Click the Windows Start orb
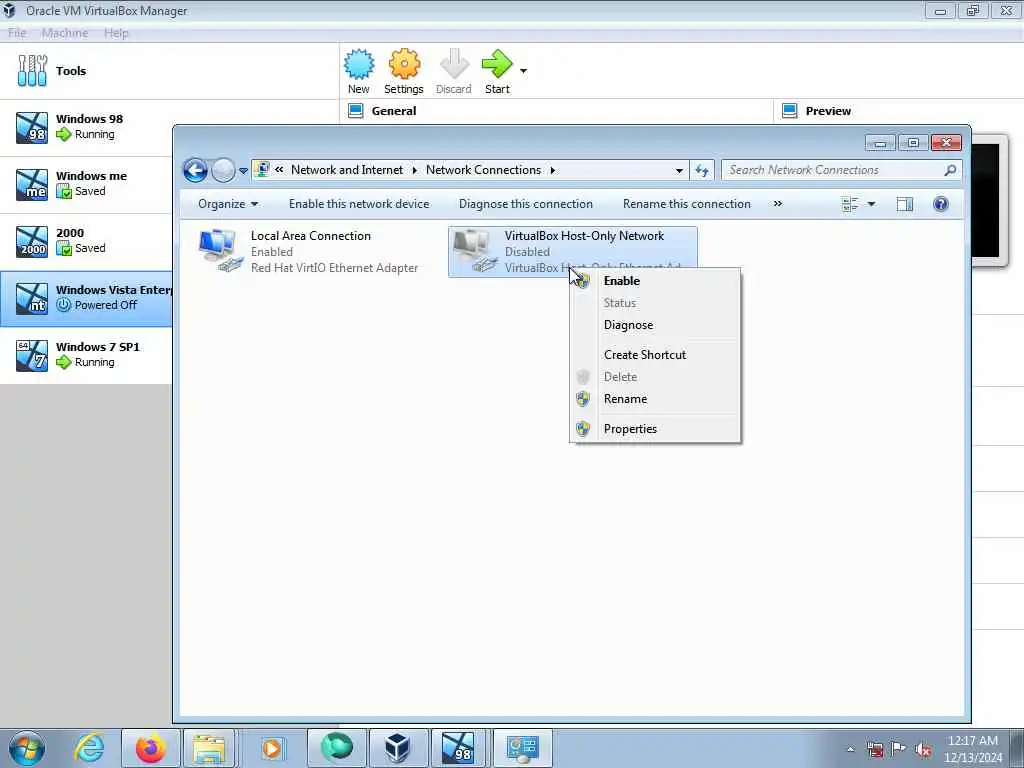Viewport: 1024px width, 768px height. [x=27, y=748]
